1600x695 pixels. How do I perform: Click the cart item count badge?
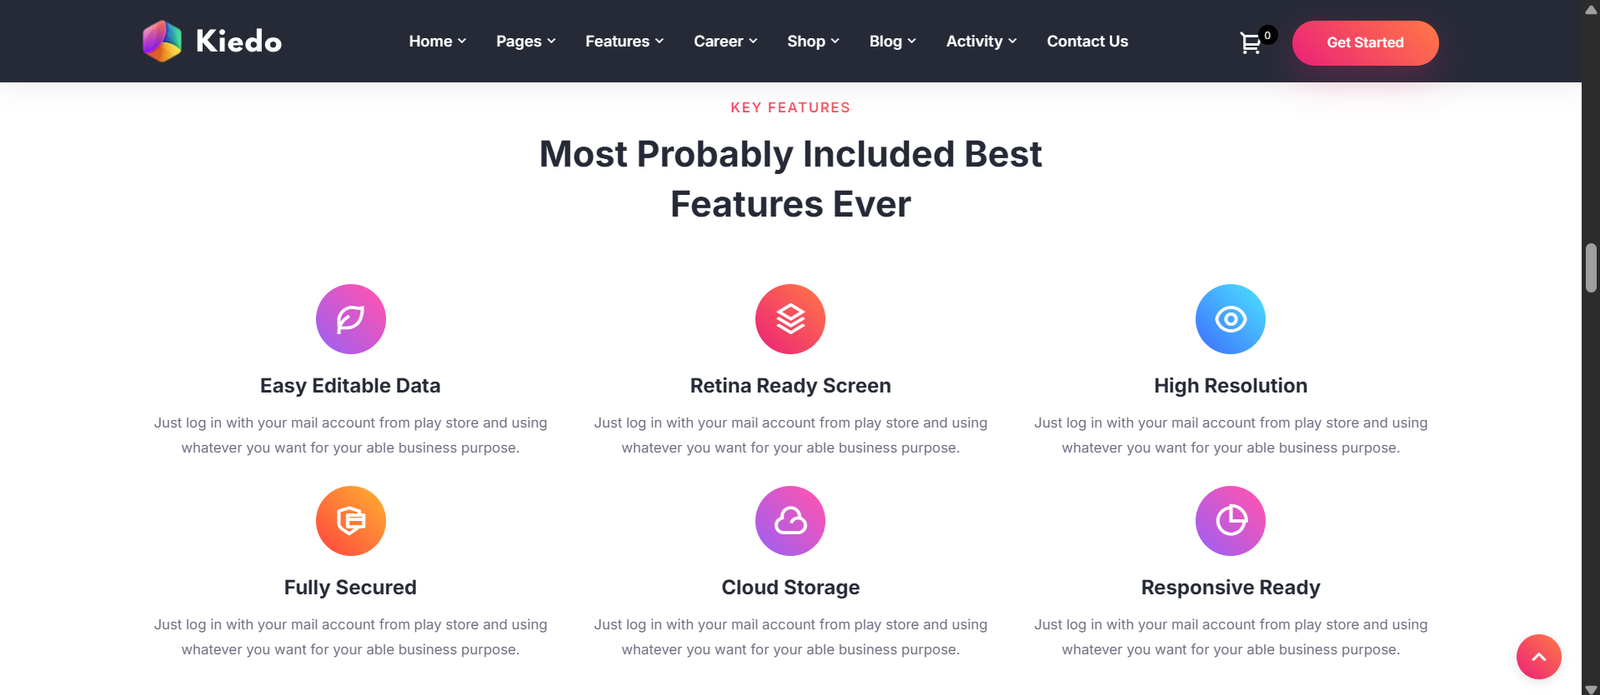[x=1266, y=33]
